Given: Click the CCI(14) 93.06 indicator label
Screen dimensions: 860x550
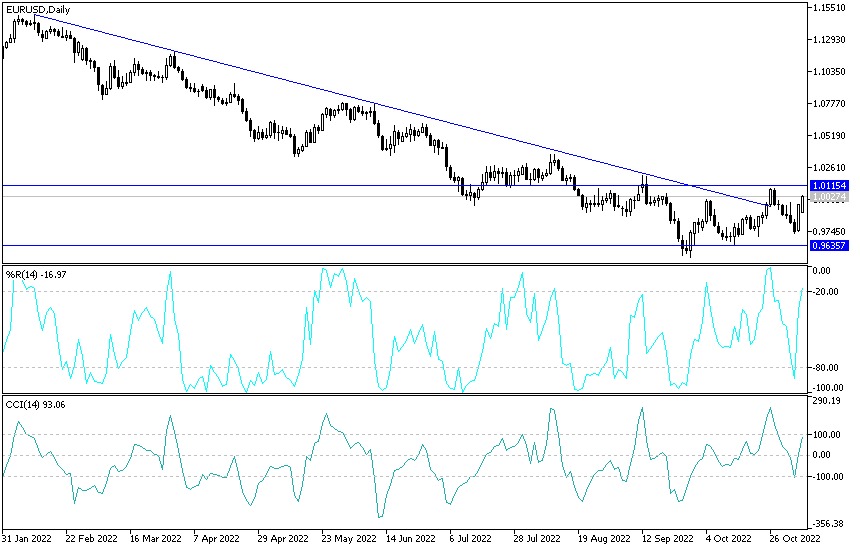Looking at the screenshot, I should (x=35, y=405).
